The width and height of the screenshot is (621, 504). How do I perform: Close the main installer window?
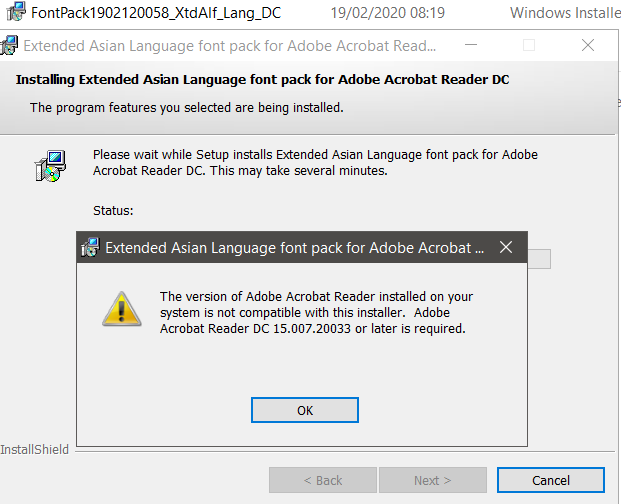[x=588, y=46]
